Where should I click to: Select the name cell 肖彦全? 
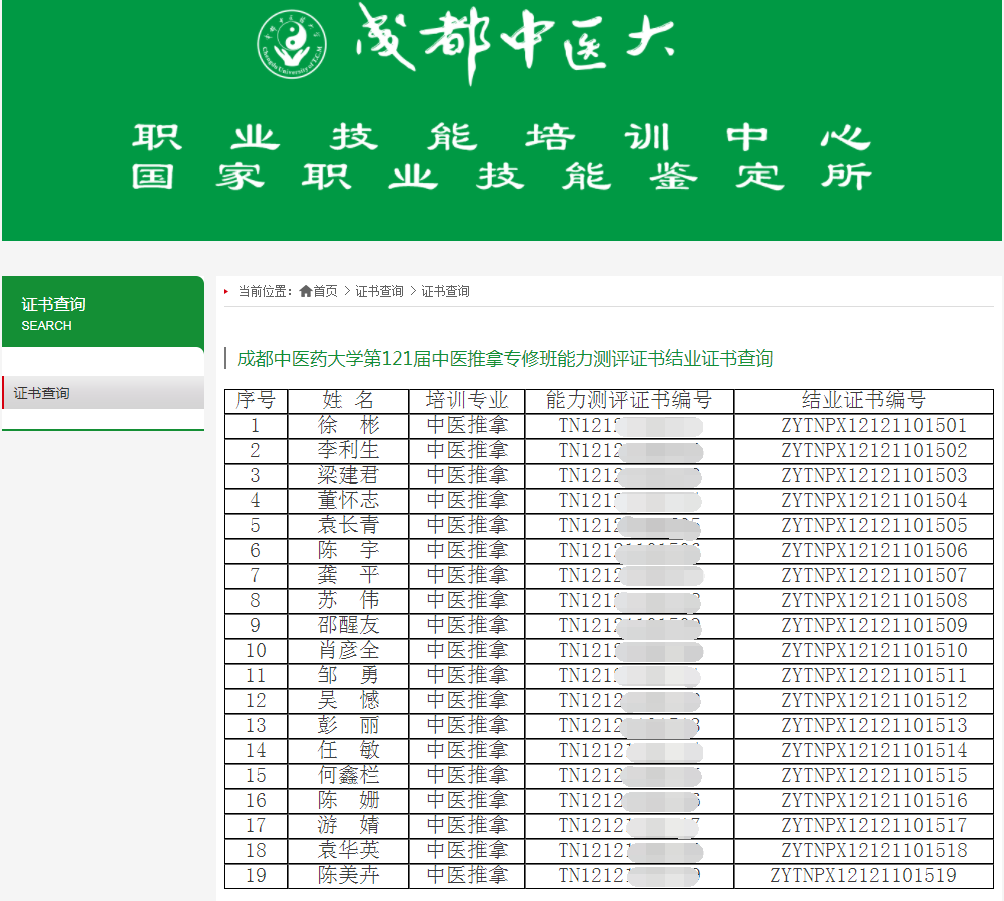[x=348, y=650]
